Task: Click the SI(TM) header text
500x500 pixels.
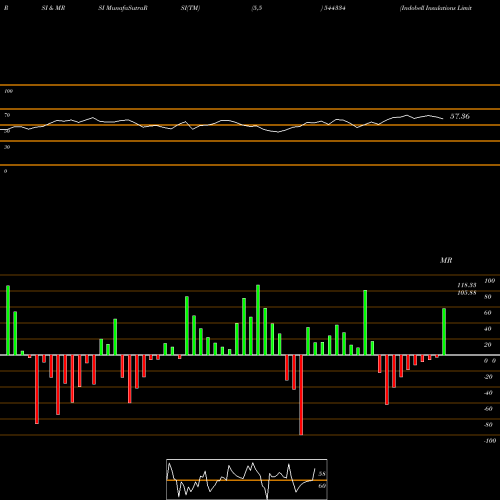Action: (x=190, y=8)
